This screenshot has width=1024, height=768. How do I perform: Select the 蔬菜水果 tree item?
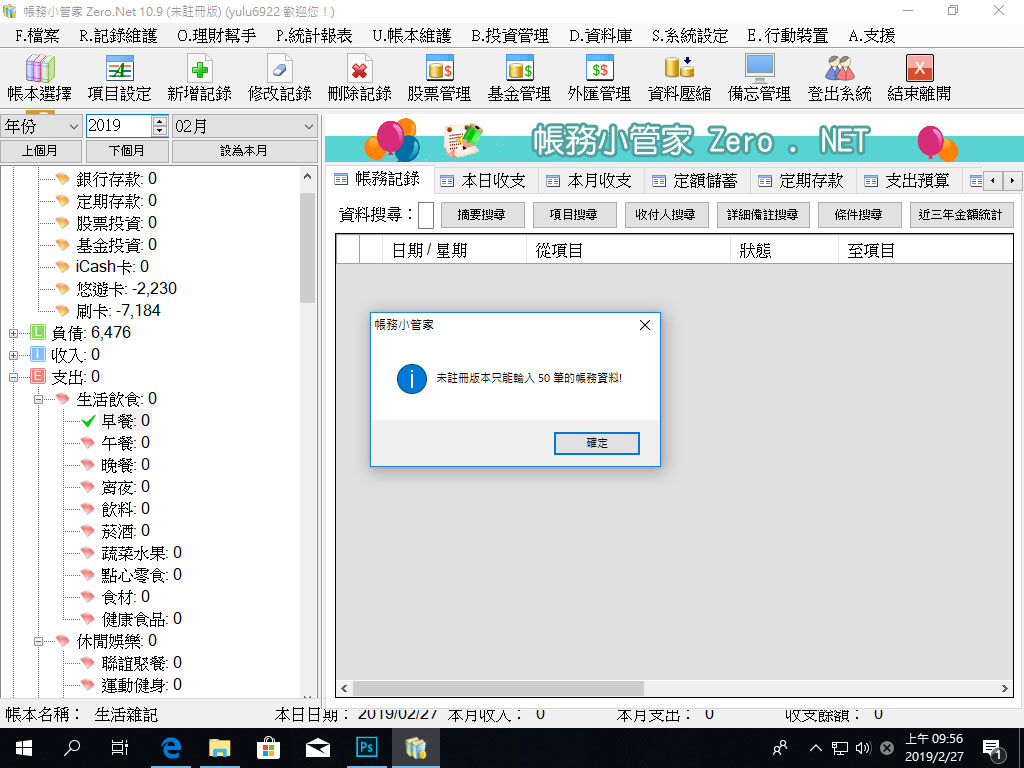point(142,553)
